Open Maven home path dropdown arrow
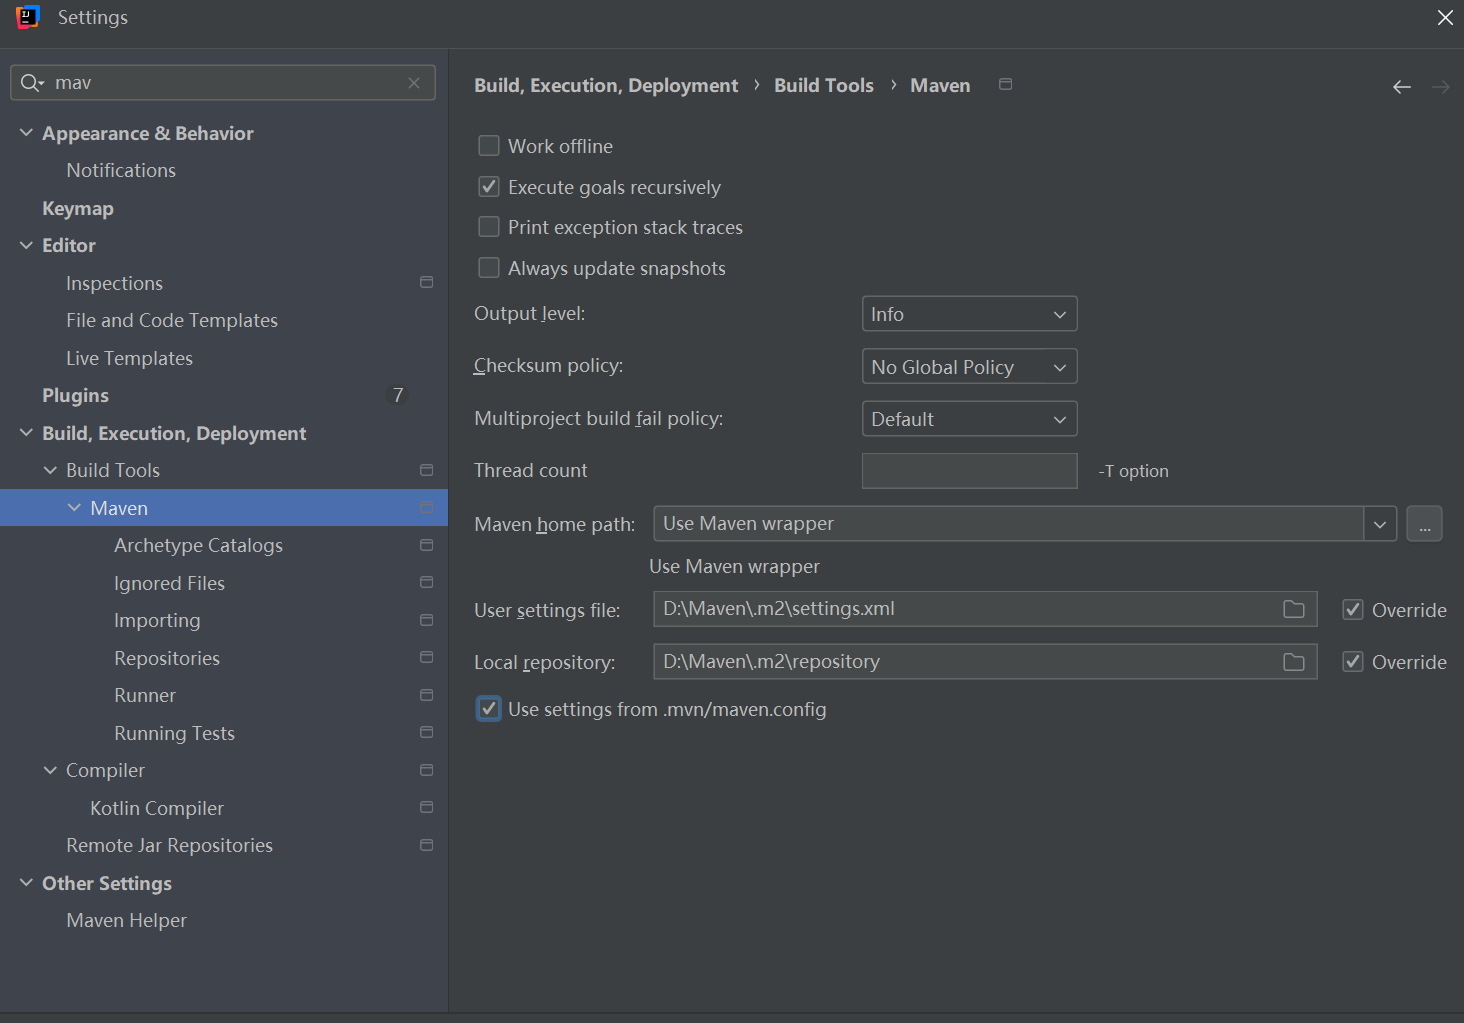1464x1023 pixels. tap(1380, 524)
